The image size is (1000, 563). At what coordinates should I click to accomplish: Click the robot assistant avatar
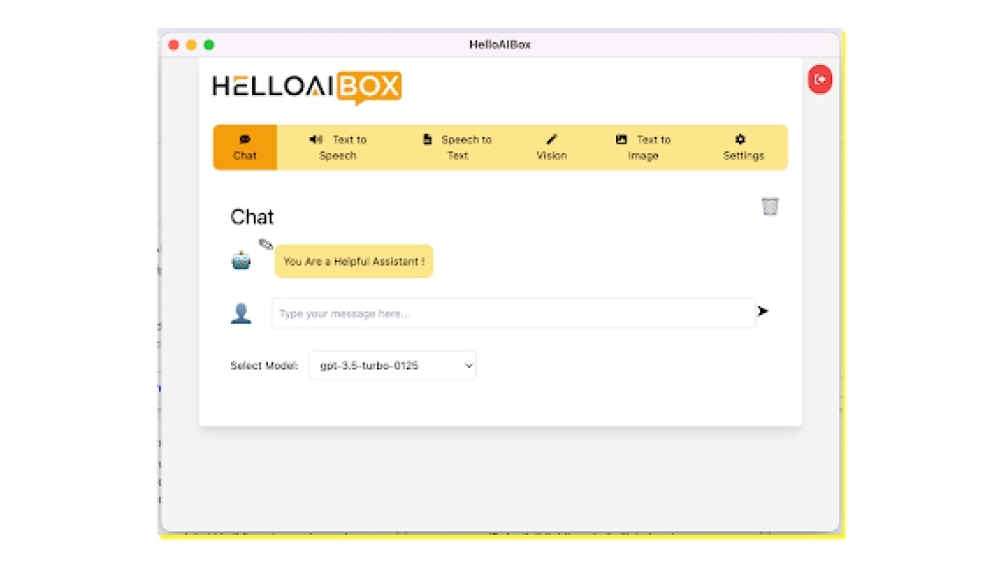tap(241, 260)
